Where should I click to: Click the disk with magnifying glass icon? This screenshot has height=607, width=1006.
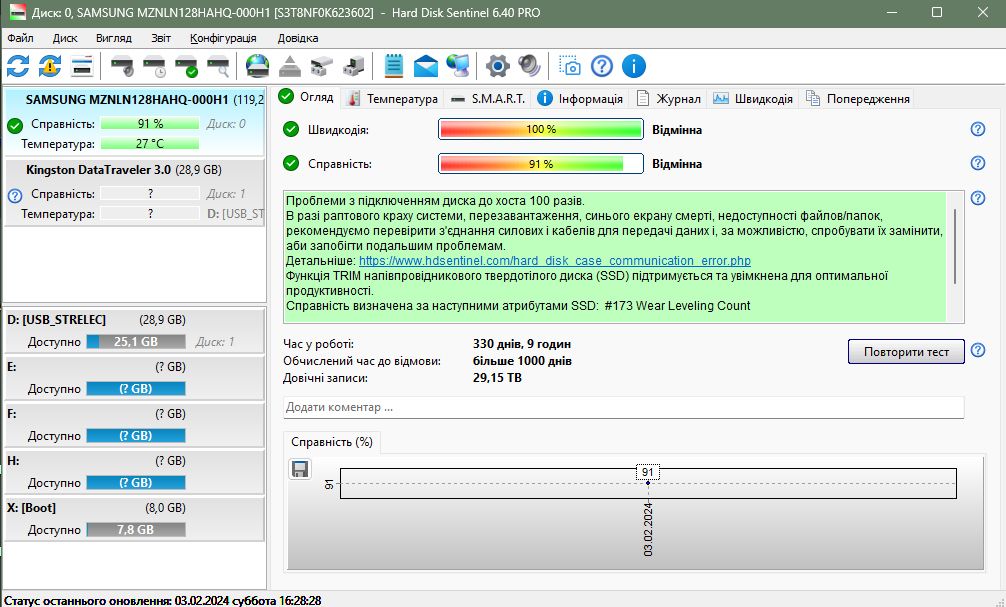(218, 66)
